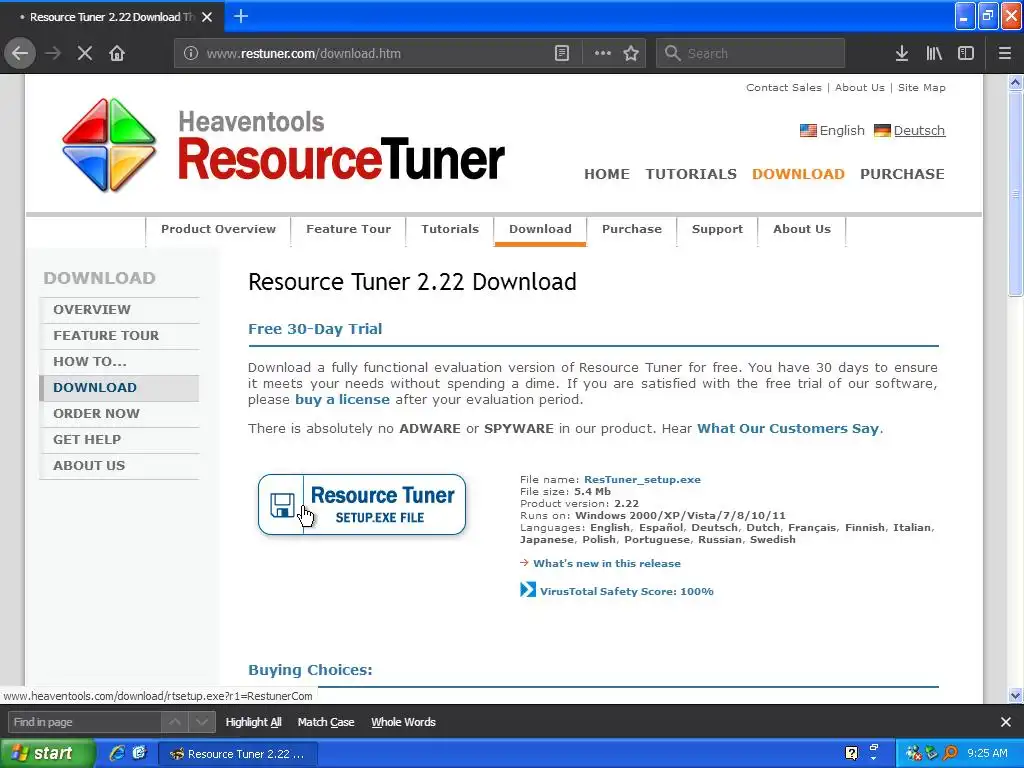Image resolution: width=1024 pixels, height=768 pixels.
Task: Open HOW TO... in the sidebar
Action: [x=119, y=362]
